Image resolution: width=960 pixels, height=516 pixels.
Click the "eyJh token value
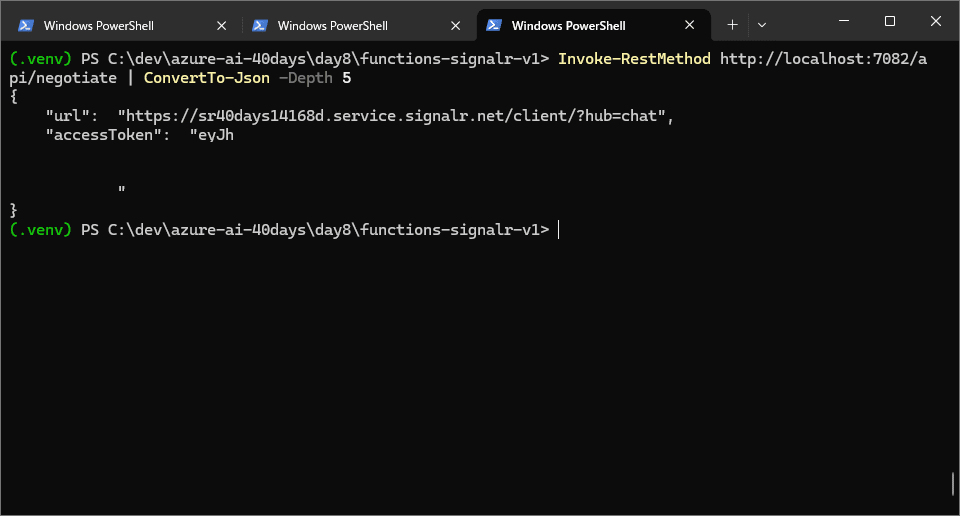click(211, 135)
